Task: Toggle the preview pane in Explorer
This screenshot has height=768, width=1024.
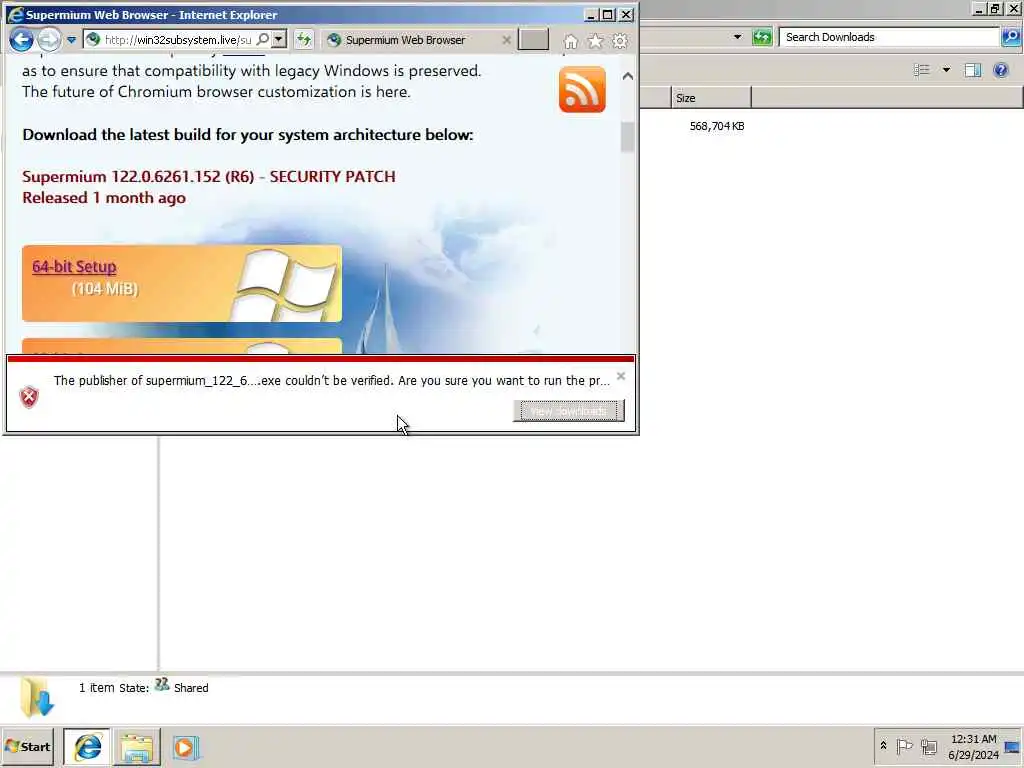Action: coord(972,70)
